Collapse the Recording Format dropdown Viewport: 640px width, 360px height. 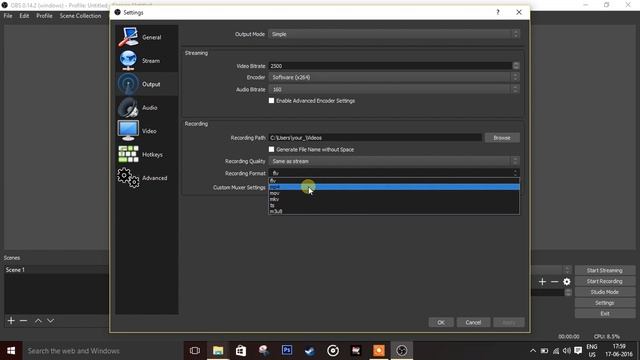(x=394, y=173)
